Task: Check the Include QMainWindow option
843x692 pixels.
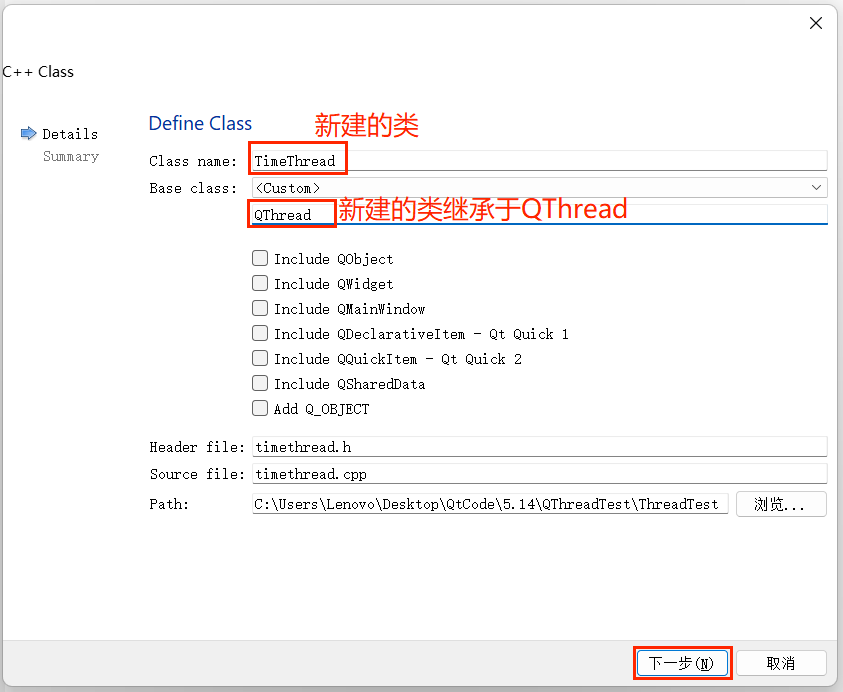Action: (x=260, y=309)
